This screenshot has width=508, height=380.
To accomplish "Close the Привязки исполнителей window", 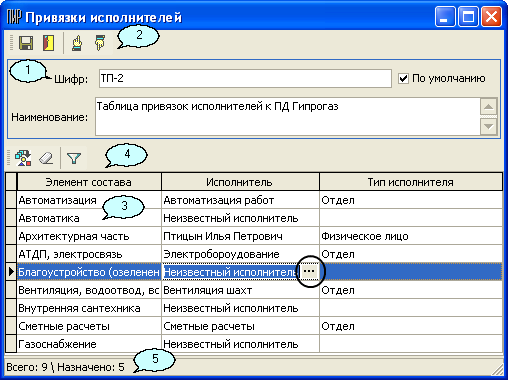I will [491, 17].
